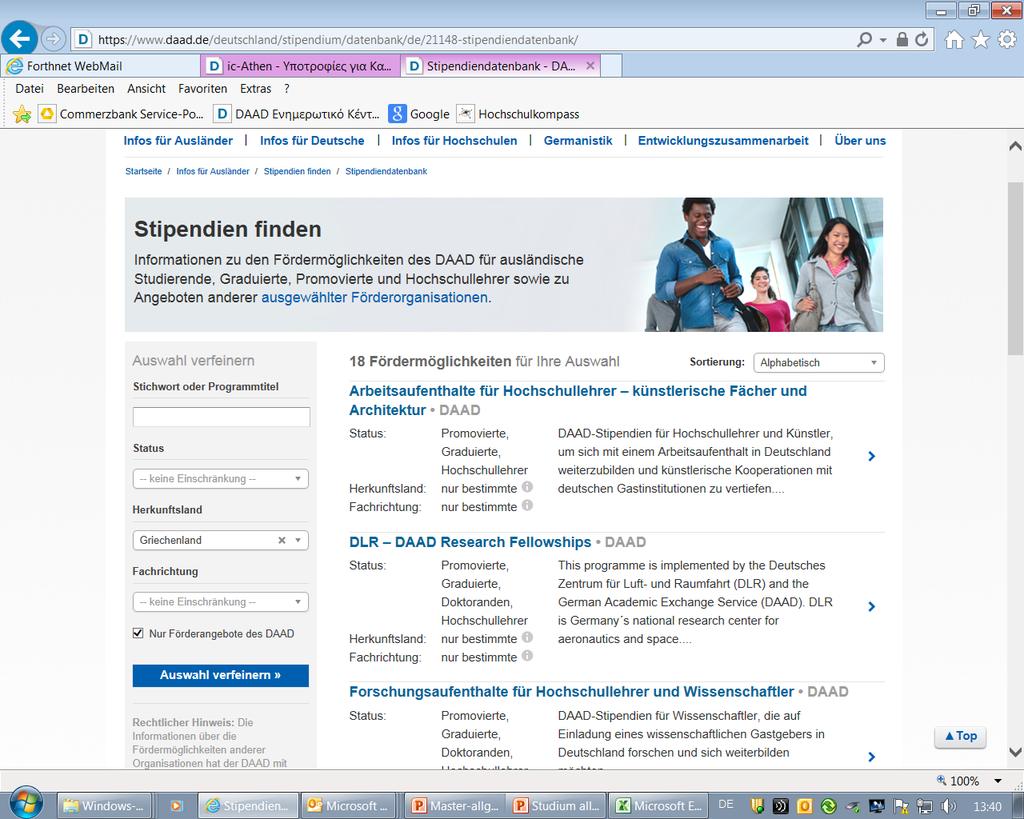Open the Germanistik navigation link
The image size is (1024, 819).
578,140
